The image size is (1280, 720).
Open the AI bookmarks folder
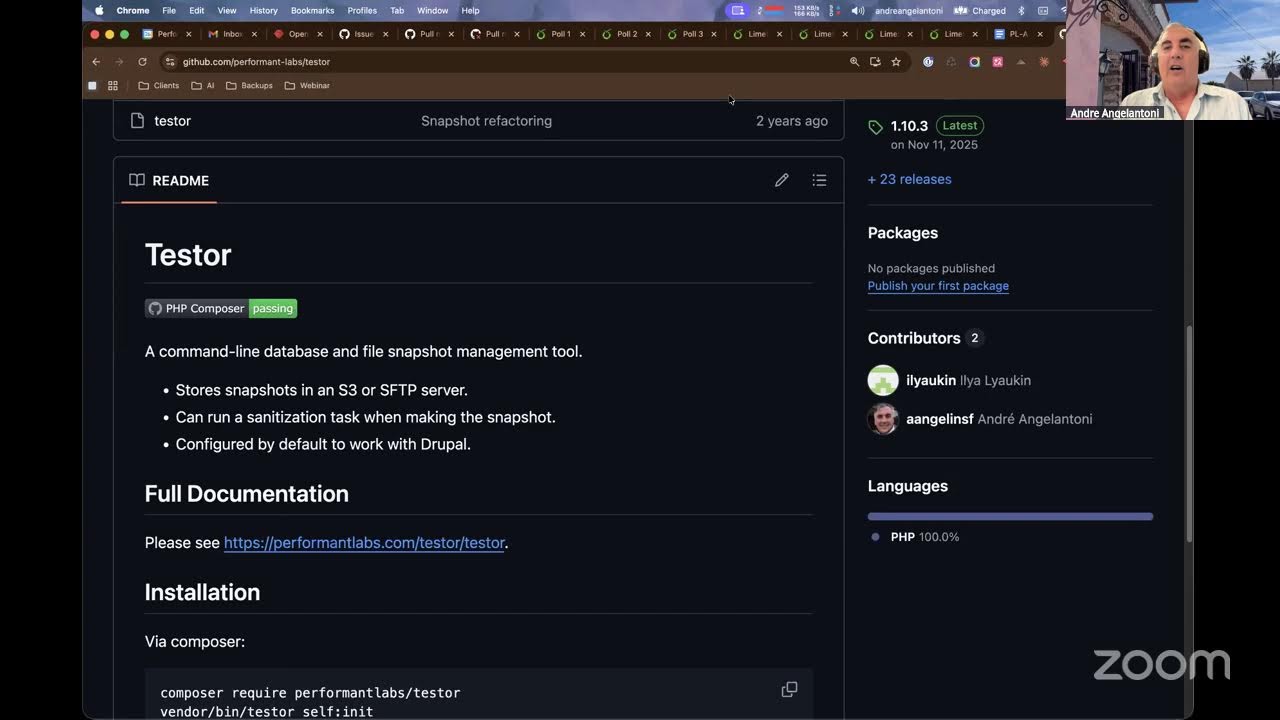click(203, 86)
